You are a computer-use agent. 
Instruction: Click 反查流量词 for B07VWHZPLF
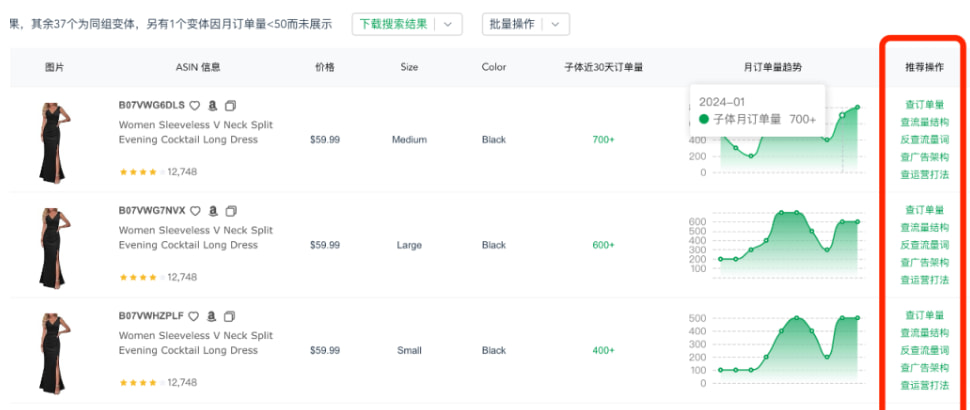click(924, 350)
